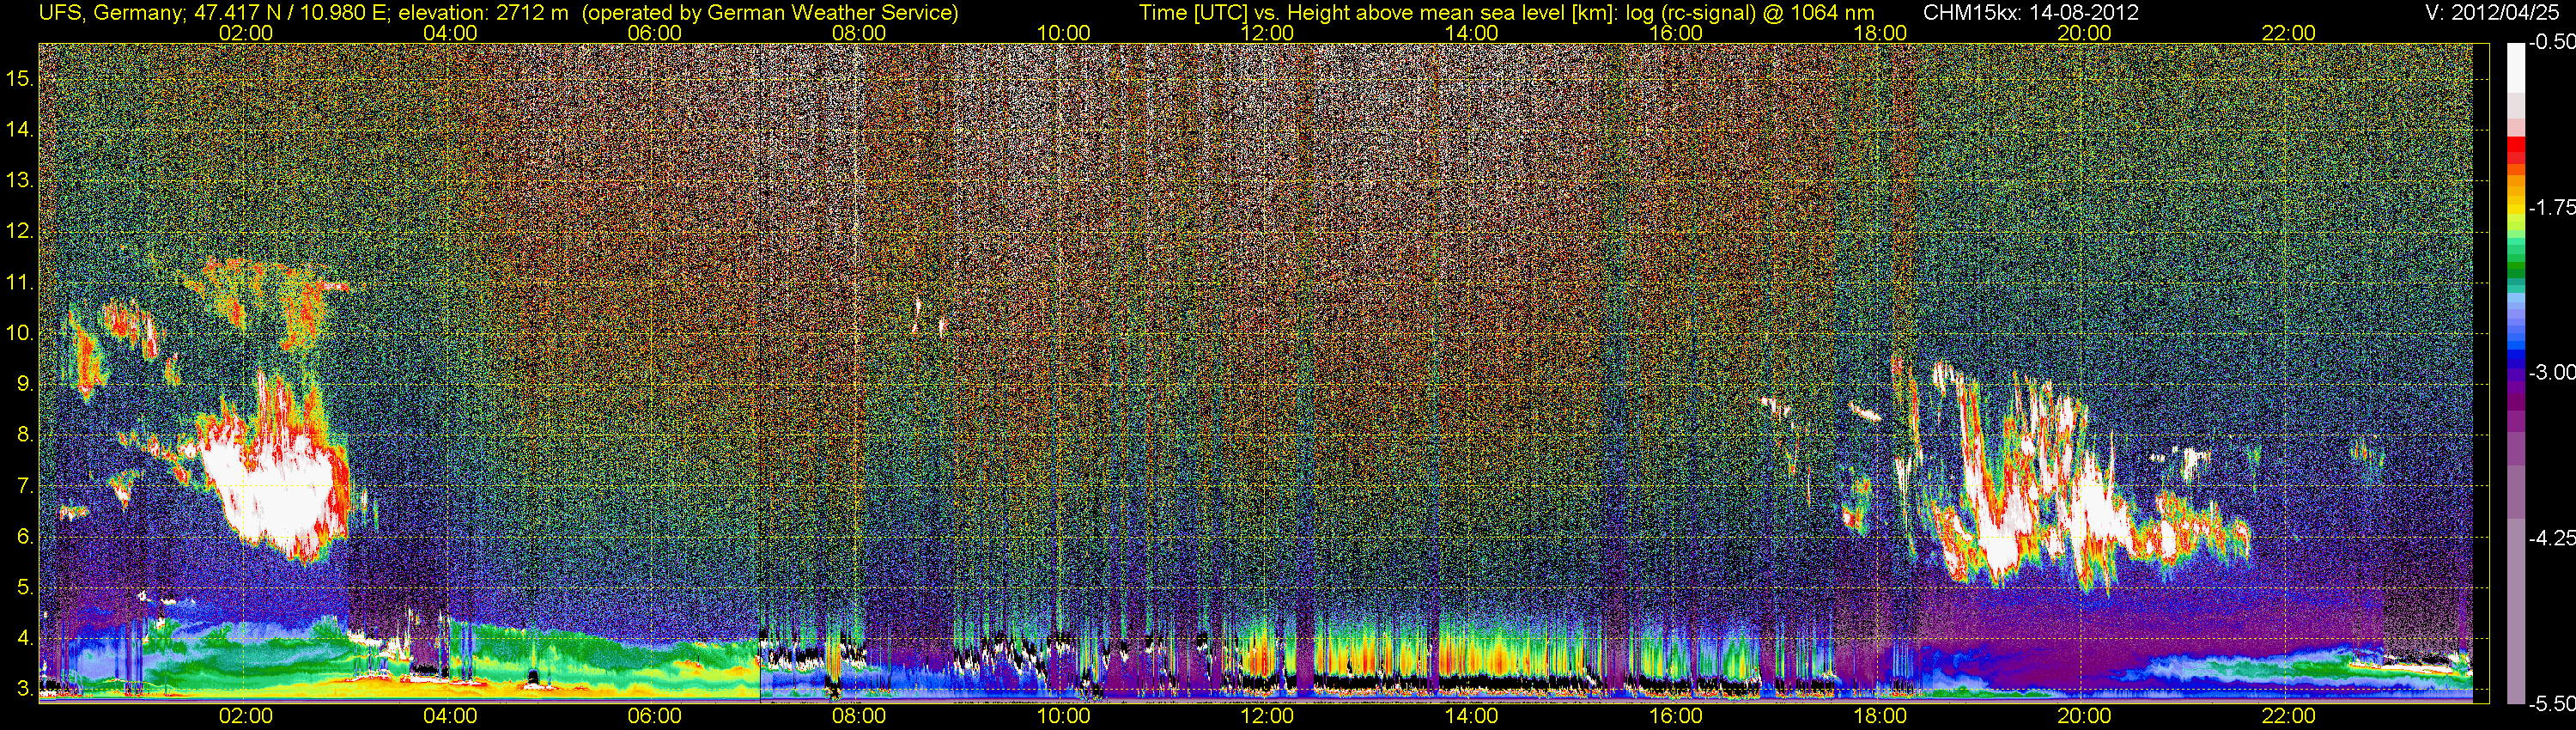The height and width of the screenshot is (730, 2576).
Task: Click the '-4.25' color scale value
Action: point(2551,538)
